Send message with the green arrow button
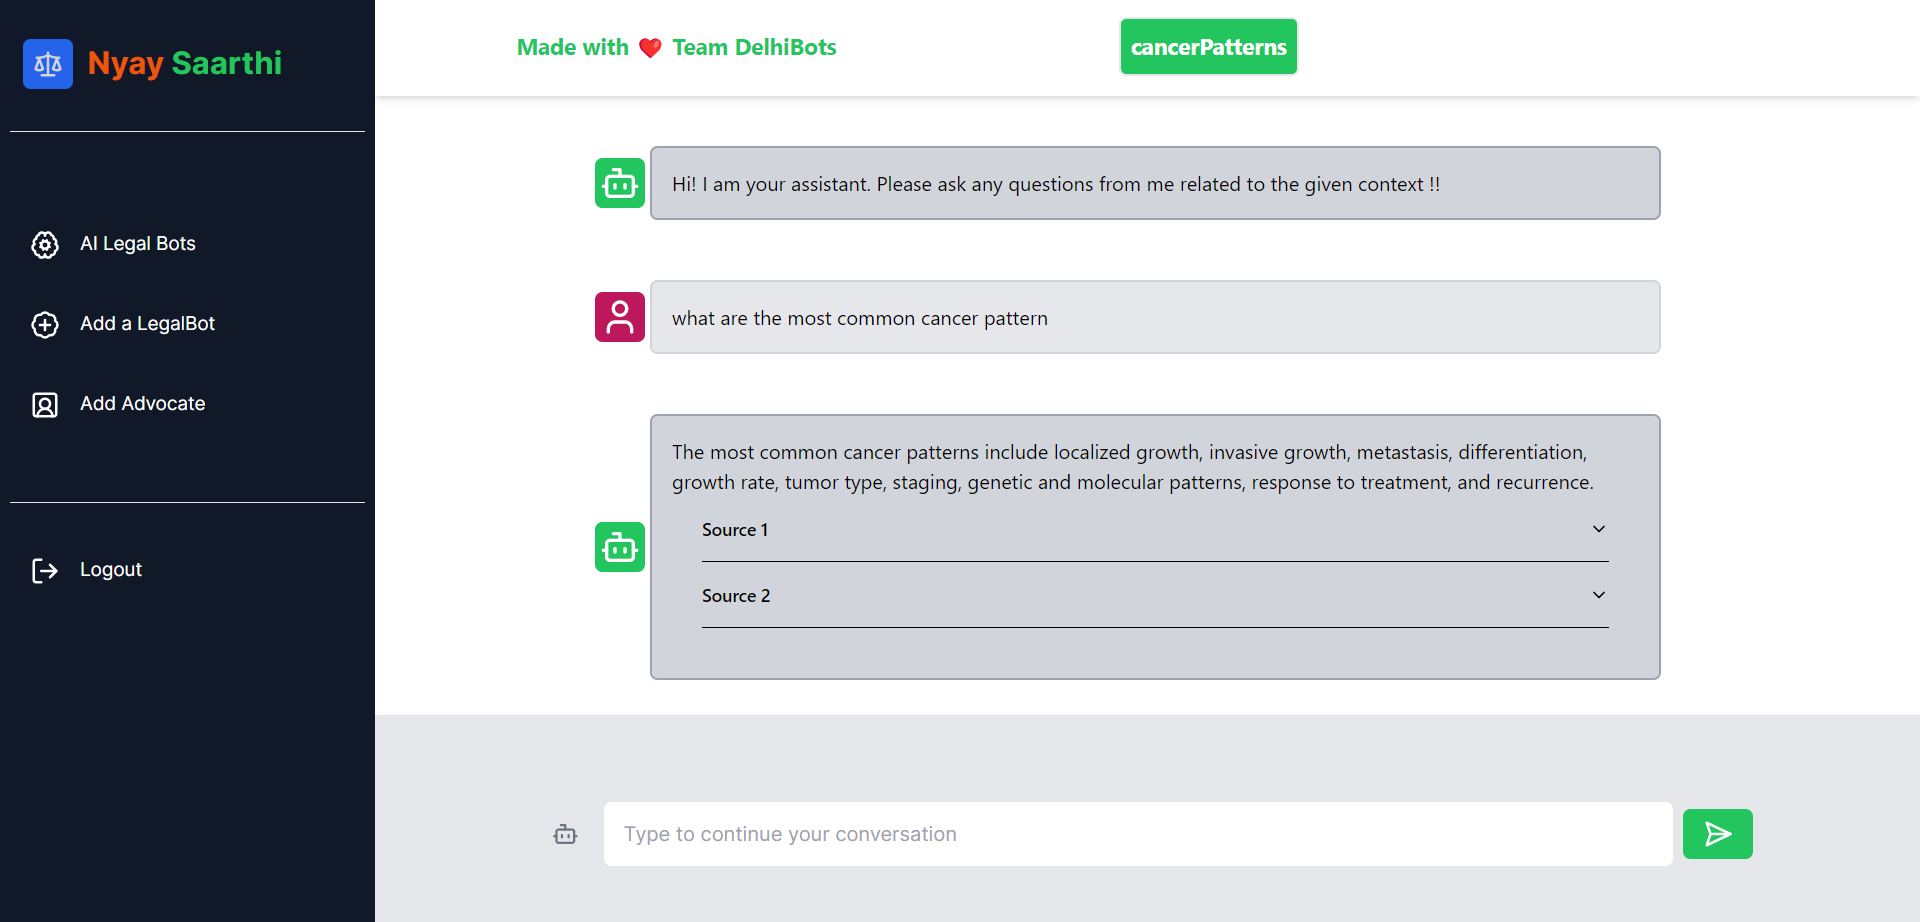The image size is (1920, 922). pyautogui.click(x=1717, y=834)
